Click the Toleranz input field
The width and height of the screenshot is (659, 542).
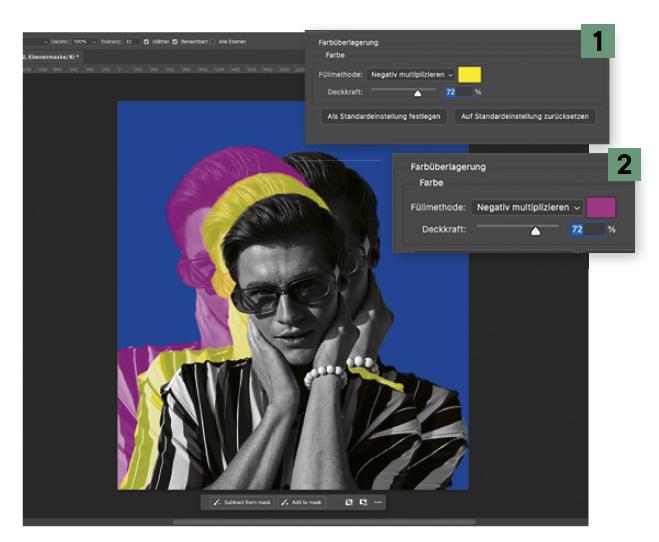[x=132, y=42]
